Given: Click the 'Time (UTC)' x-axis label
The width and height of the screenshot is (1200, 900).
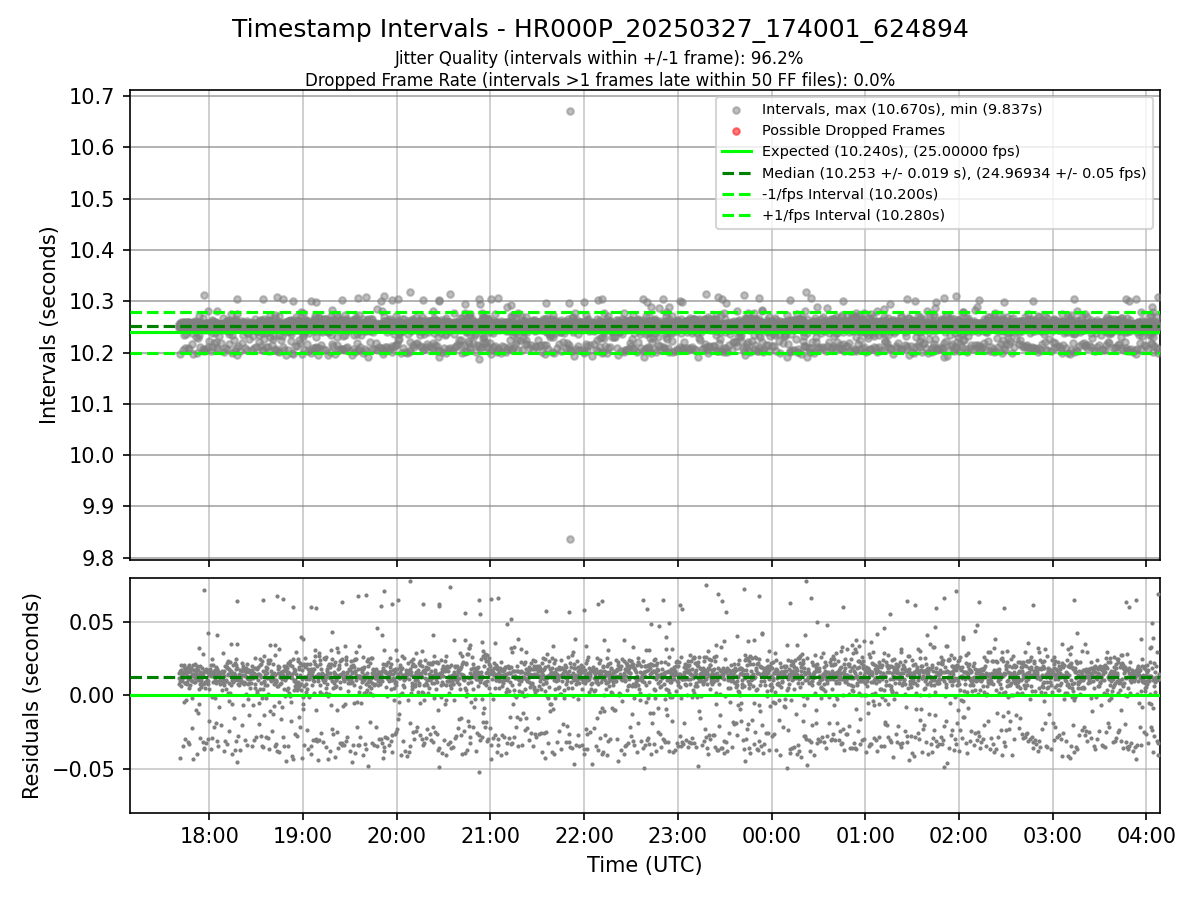Looking at the screenshot, I should coord(645,864).
